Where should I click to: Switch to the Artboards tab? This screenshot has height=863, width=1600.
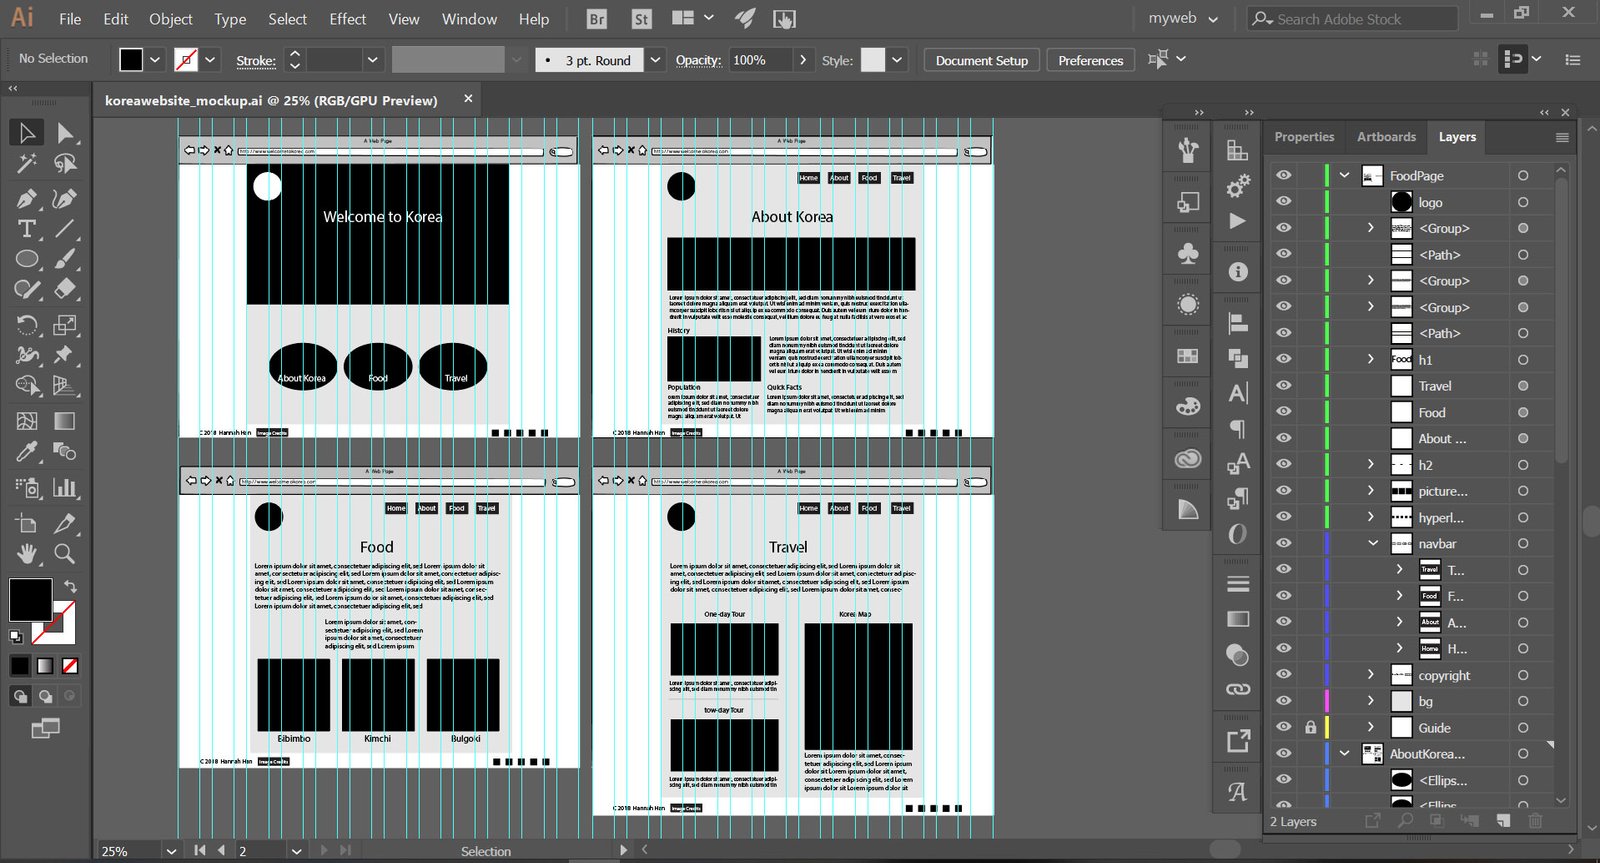[x=1386, y=137]
